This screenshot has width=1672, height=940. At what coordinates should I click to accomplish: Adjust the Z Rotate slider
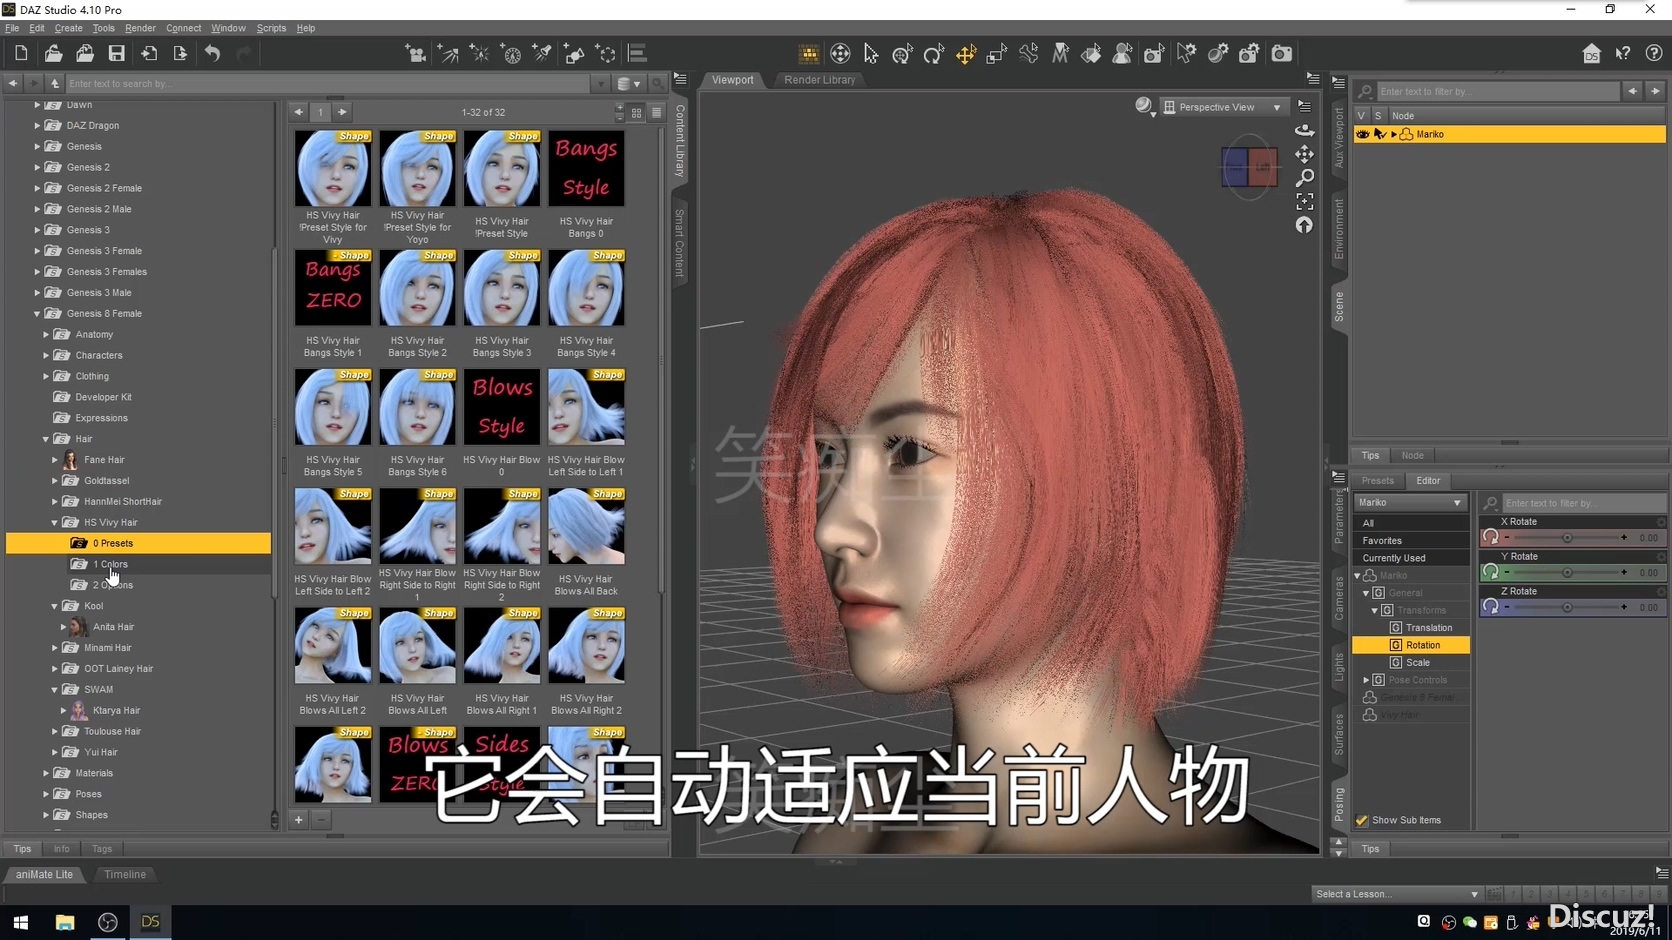pos(1568,608)
